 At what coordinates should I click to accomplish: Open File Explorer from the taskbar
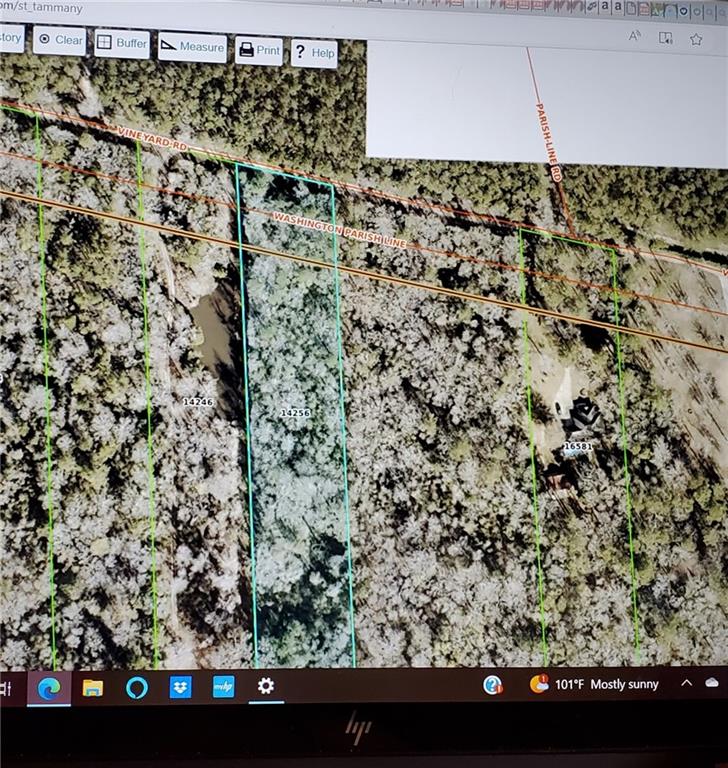coord(93,688)
